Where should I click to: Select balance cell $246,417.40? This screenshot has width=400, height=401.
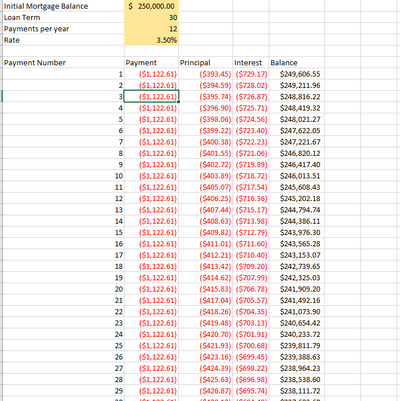297,165
